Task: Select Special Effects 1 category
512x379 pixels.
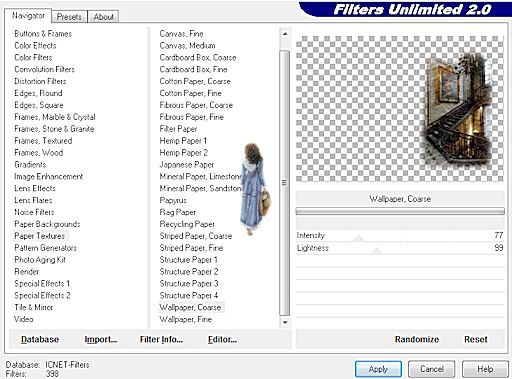Action: (x=42, y=284)
